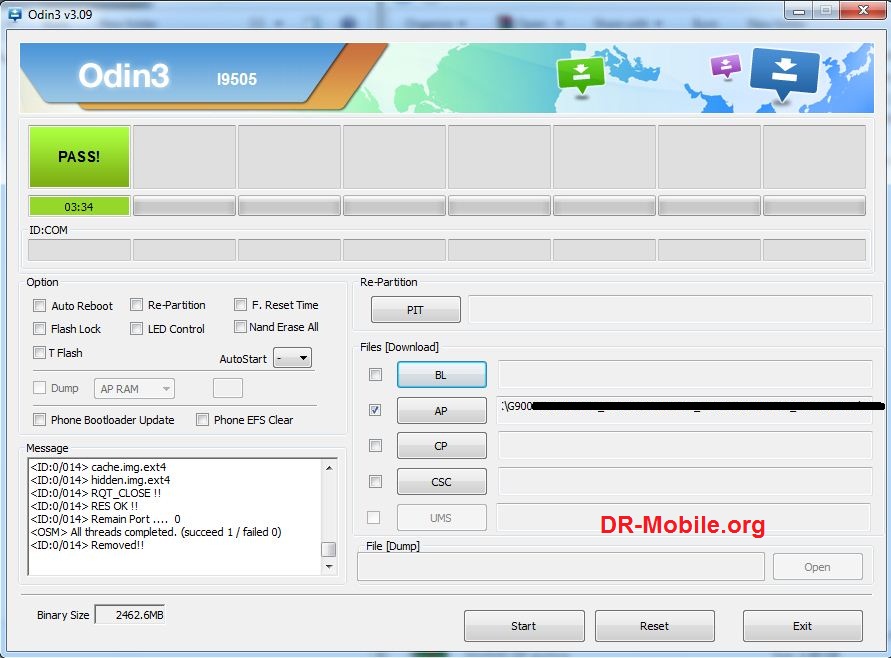Screen dimensions: 891x658
Task: Click the UMS button
Action: pos(442,518)
